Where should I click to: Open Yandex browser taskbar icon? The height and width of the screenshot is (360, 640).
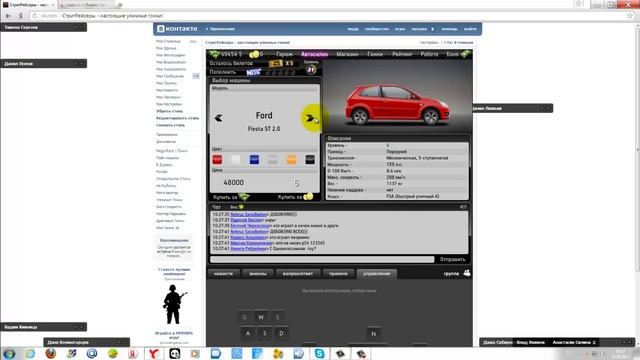(154, 353)
